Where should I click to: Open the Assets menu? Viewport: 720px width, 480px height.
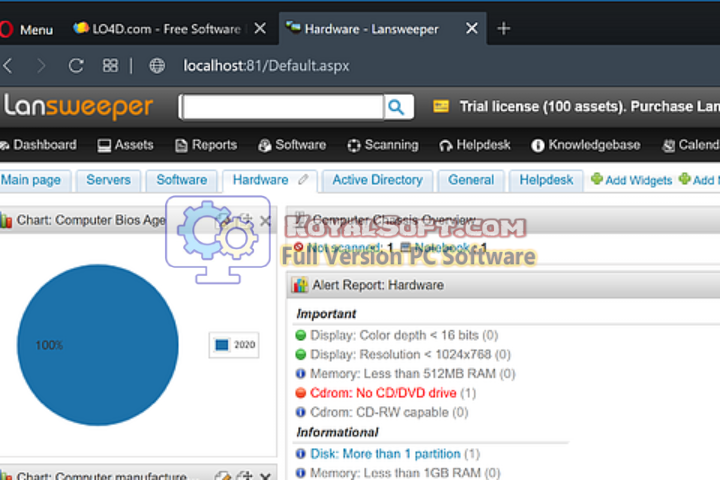125,145
